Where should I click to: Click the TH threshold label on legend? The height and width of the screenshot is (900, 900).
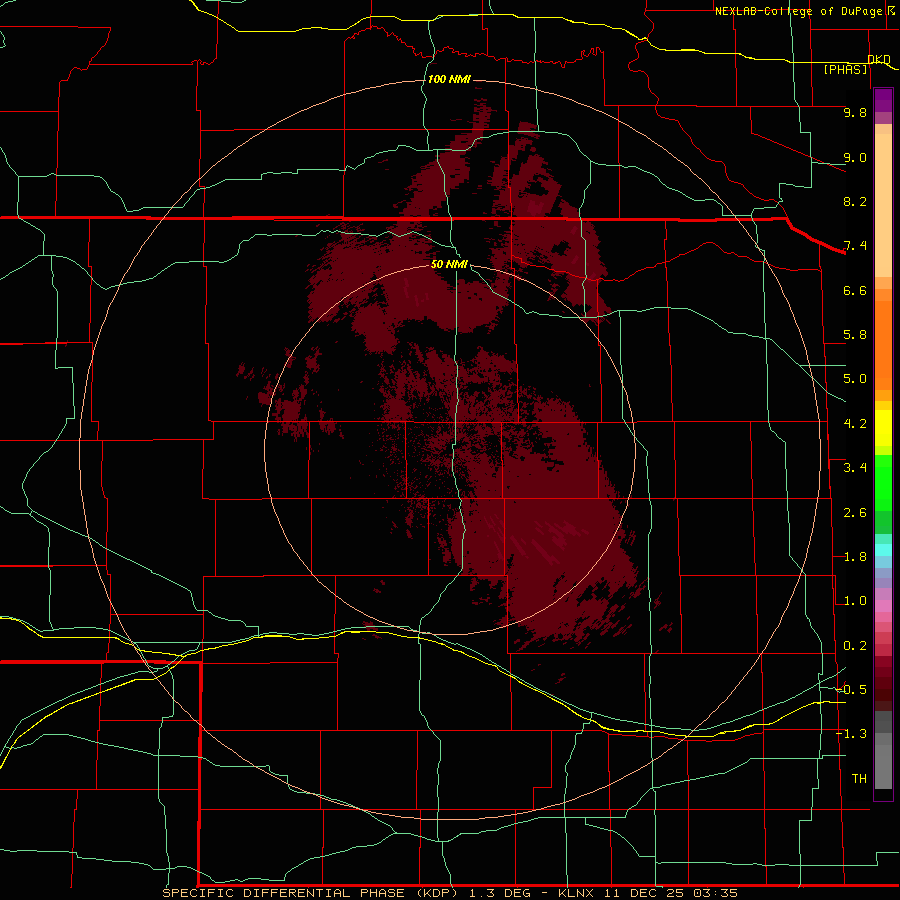859,778
